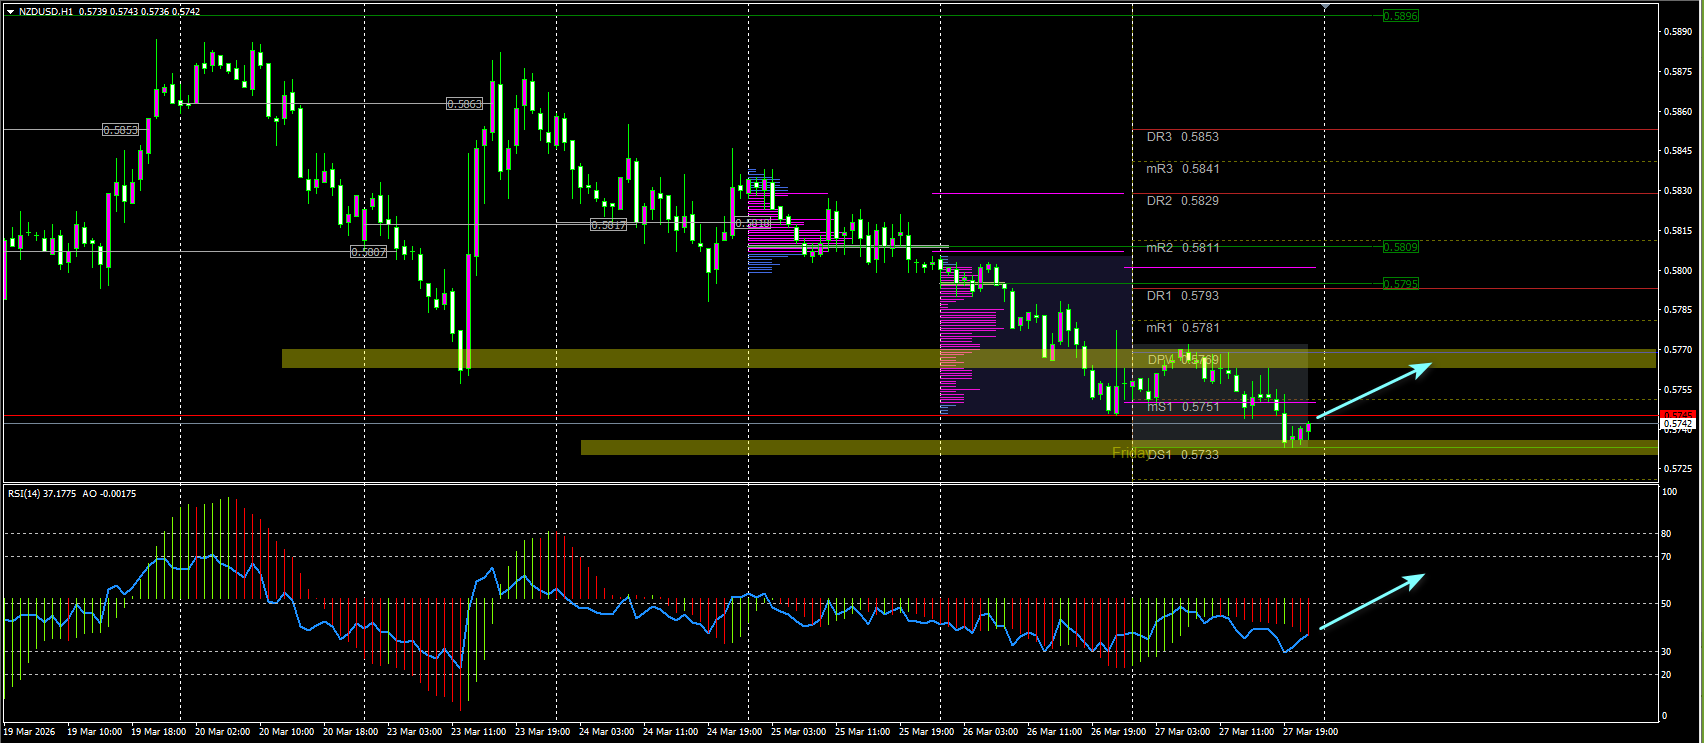Click the AO -0.00175 indicator value
Screen dimensions: 1704x743
[110, 493]
